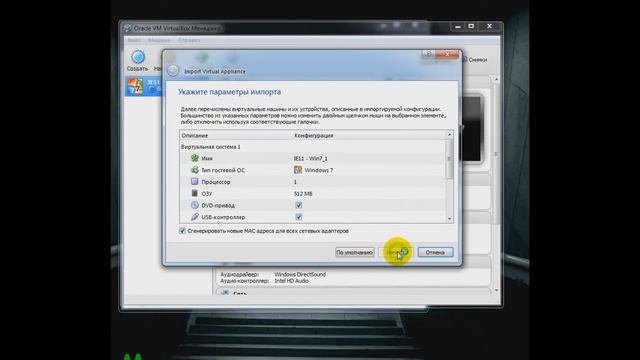The image size is (640, 360).
Task: Click the Имя row green icon
Action: [195, 158]
